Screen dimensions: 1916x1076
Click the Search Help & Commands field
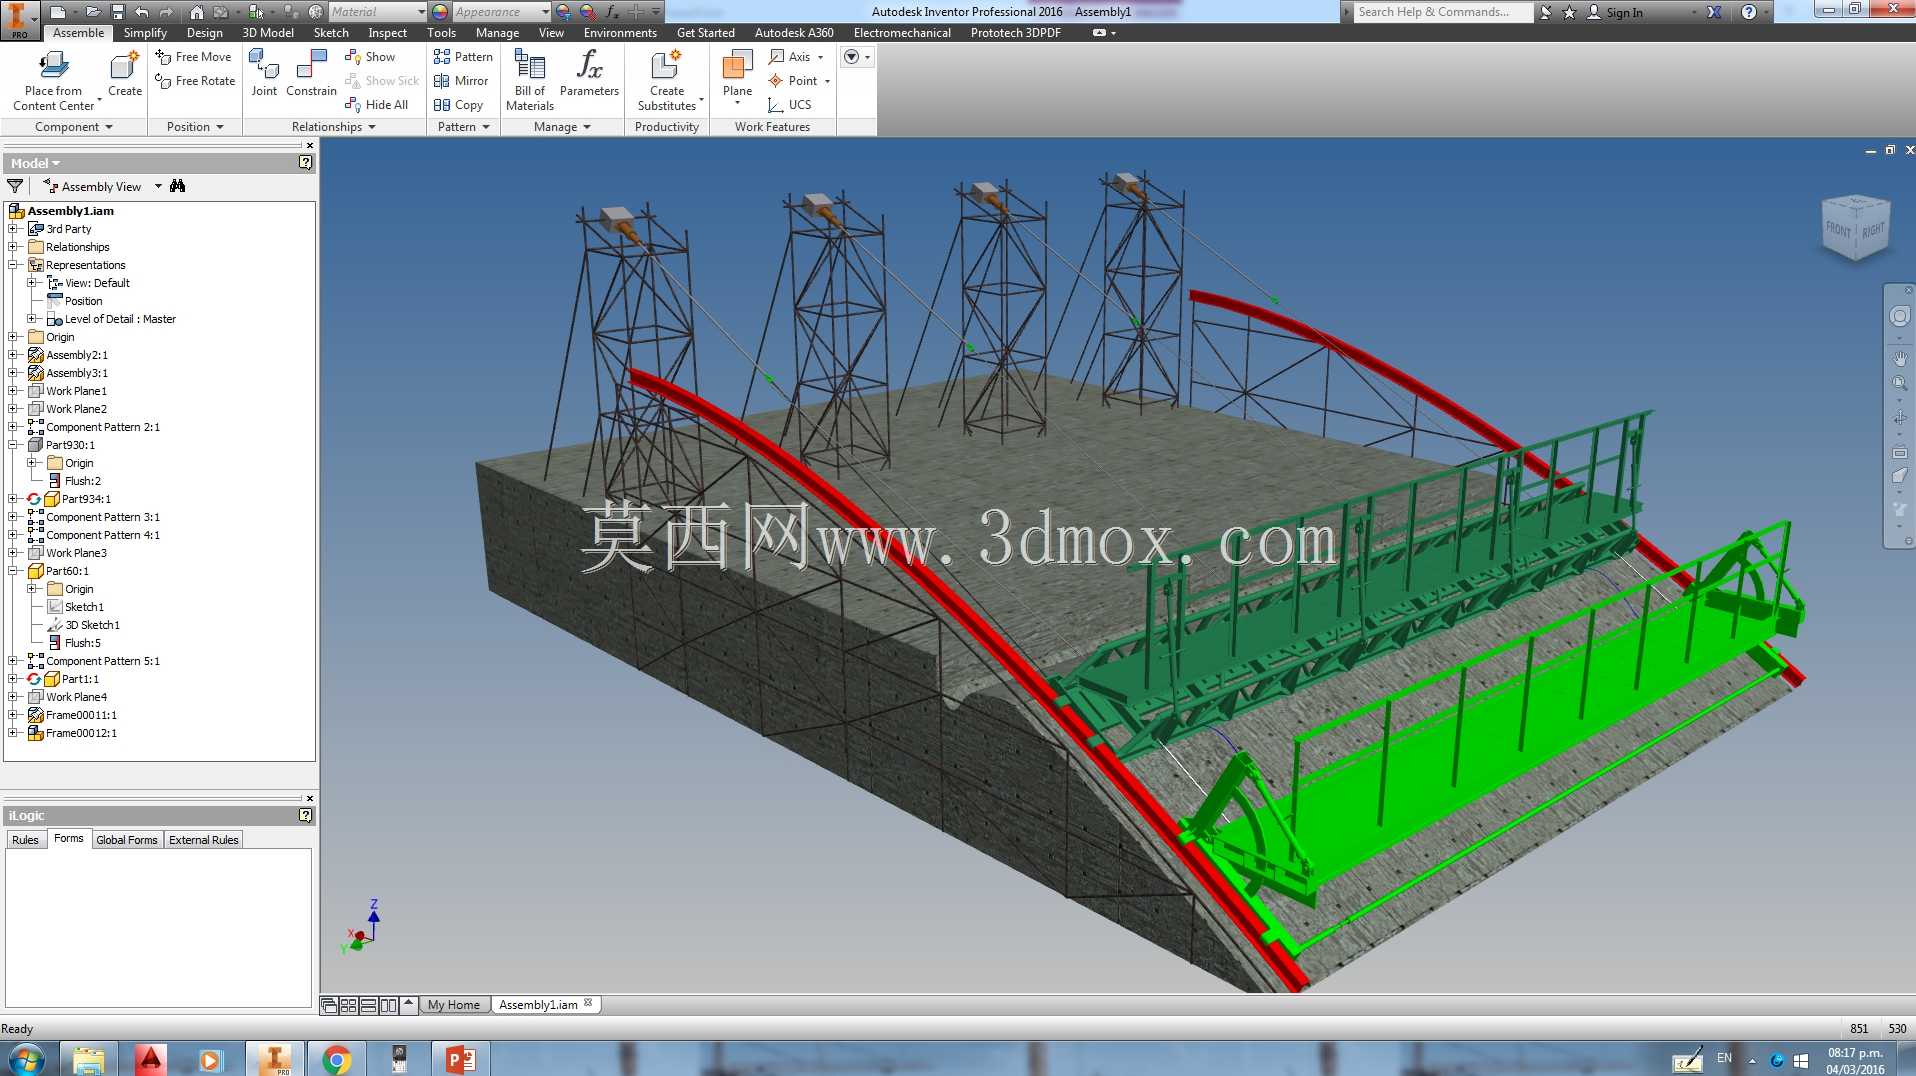click(1443, 12)
